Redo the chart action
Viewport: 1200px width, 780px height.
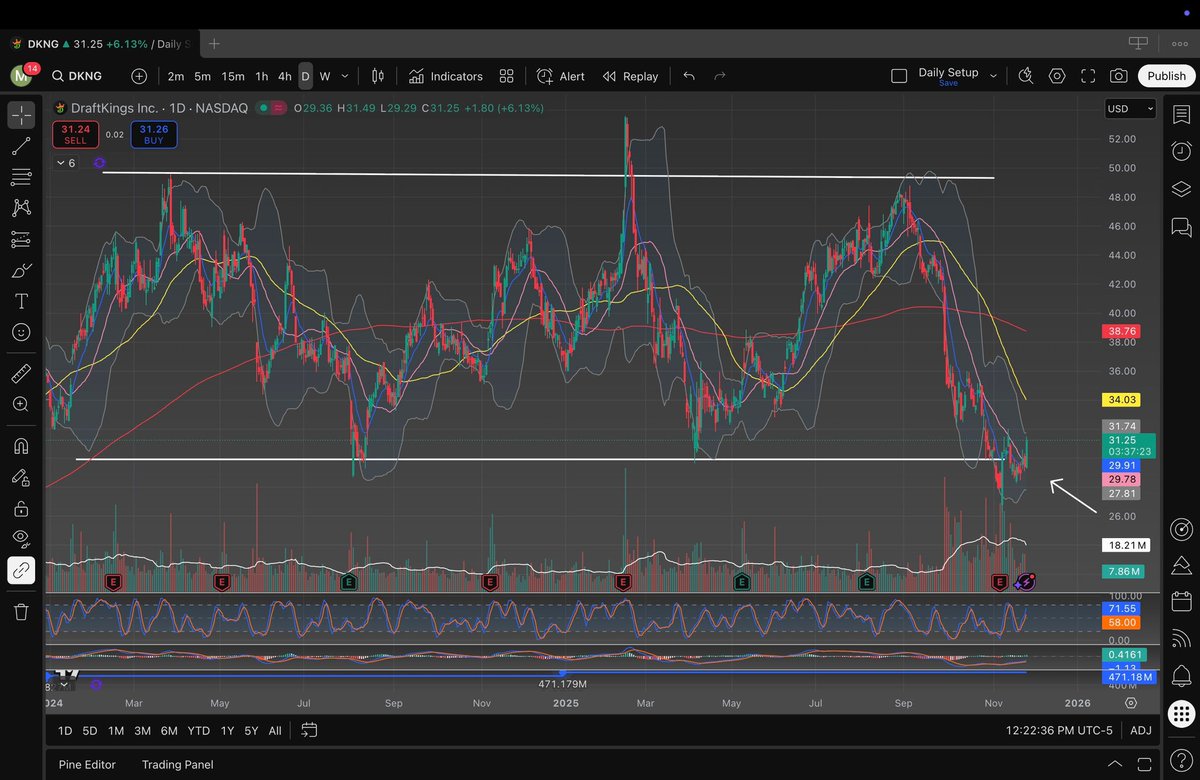[720, 76]
